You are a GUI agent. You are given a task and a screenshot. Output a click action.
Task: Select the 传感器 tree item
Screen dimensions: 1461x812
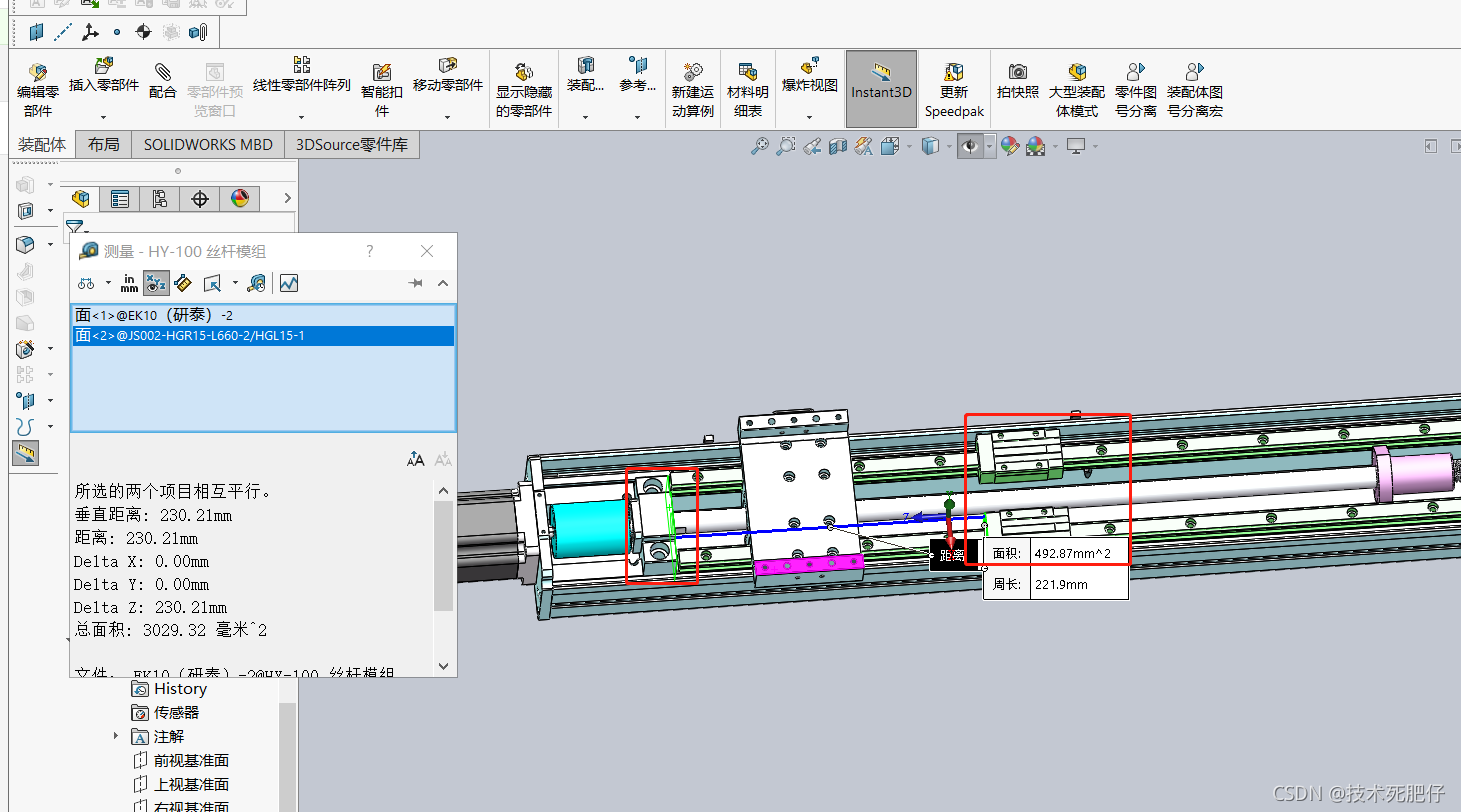coord(165,713)
